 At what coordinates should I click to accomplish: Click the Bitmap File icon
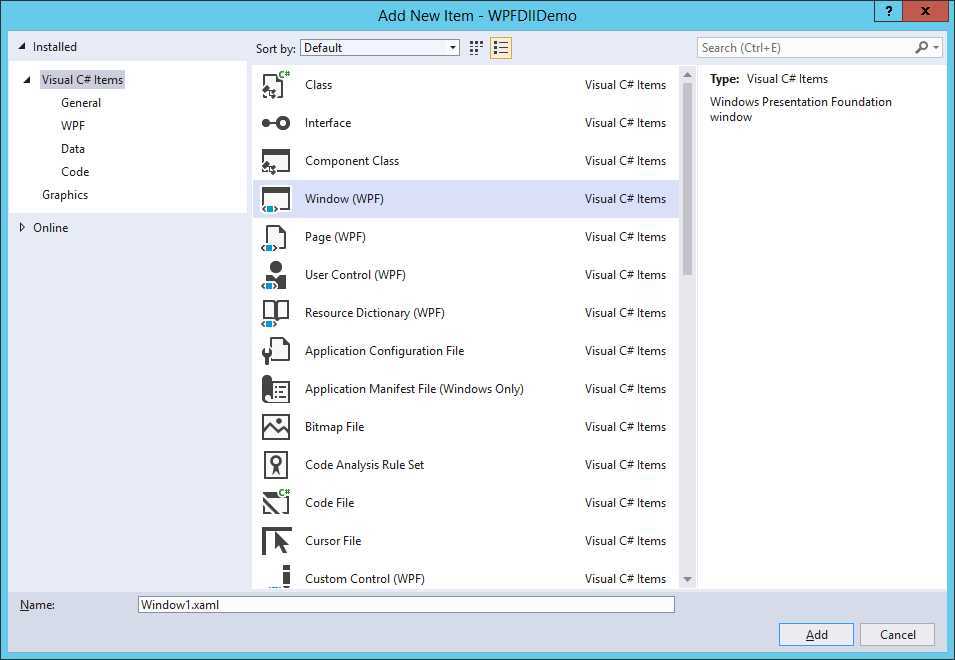276,427
